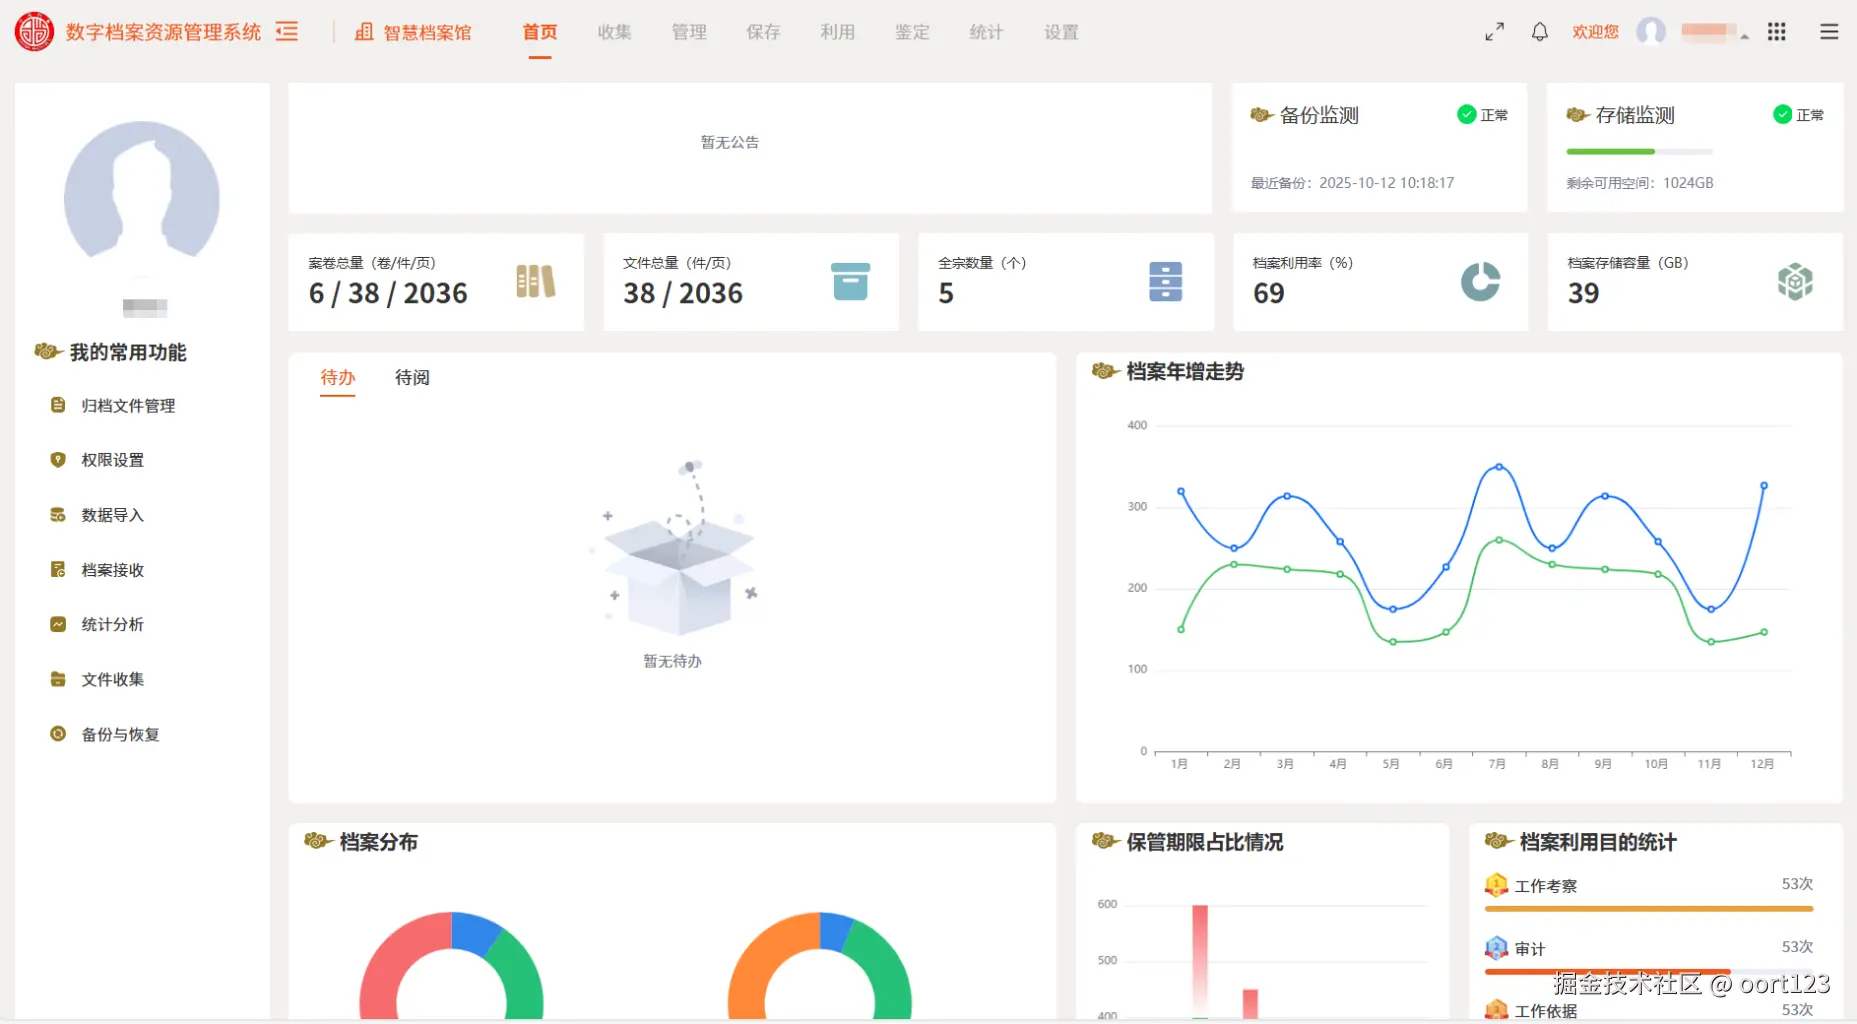Click the 全宗数量 value 5
Screen dimensions: 1857x1024
pyautogui.click(x=946, y=293)
